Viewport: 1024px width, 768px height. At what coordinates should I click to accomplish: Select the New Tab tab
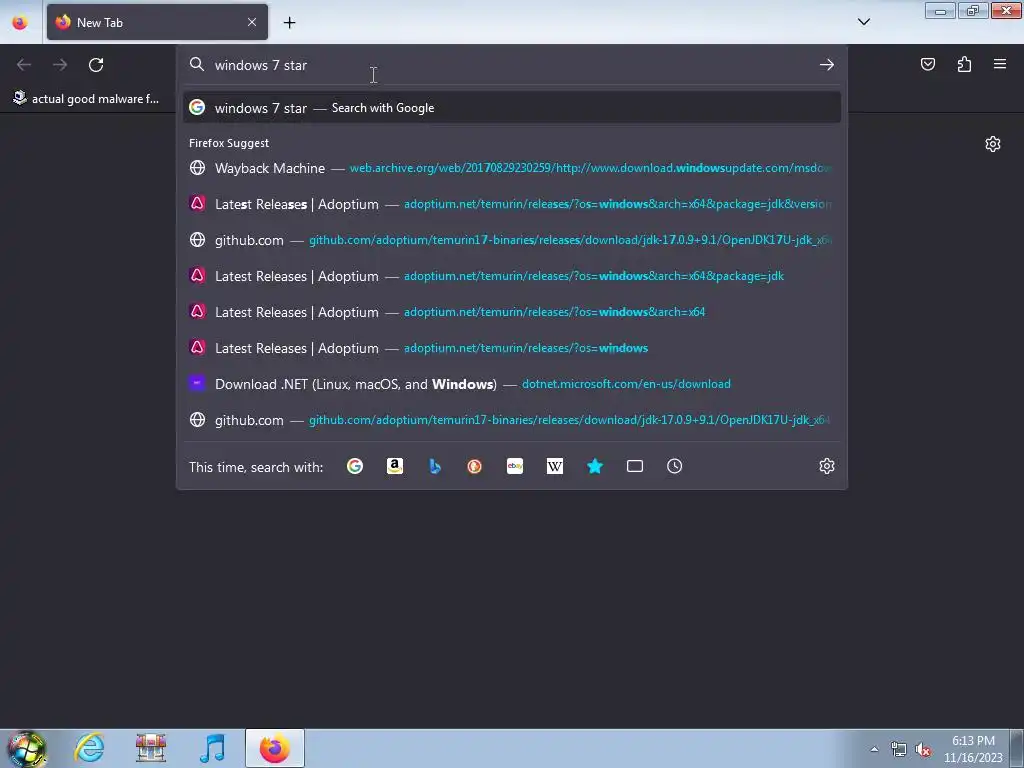157,22
